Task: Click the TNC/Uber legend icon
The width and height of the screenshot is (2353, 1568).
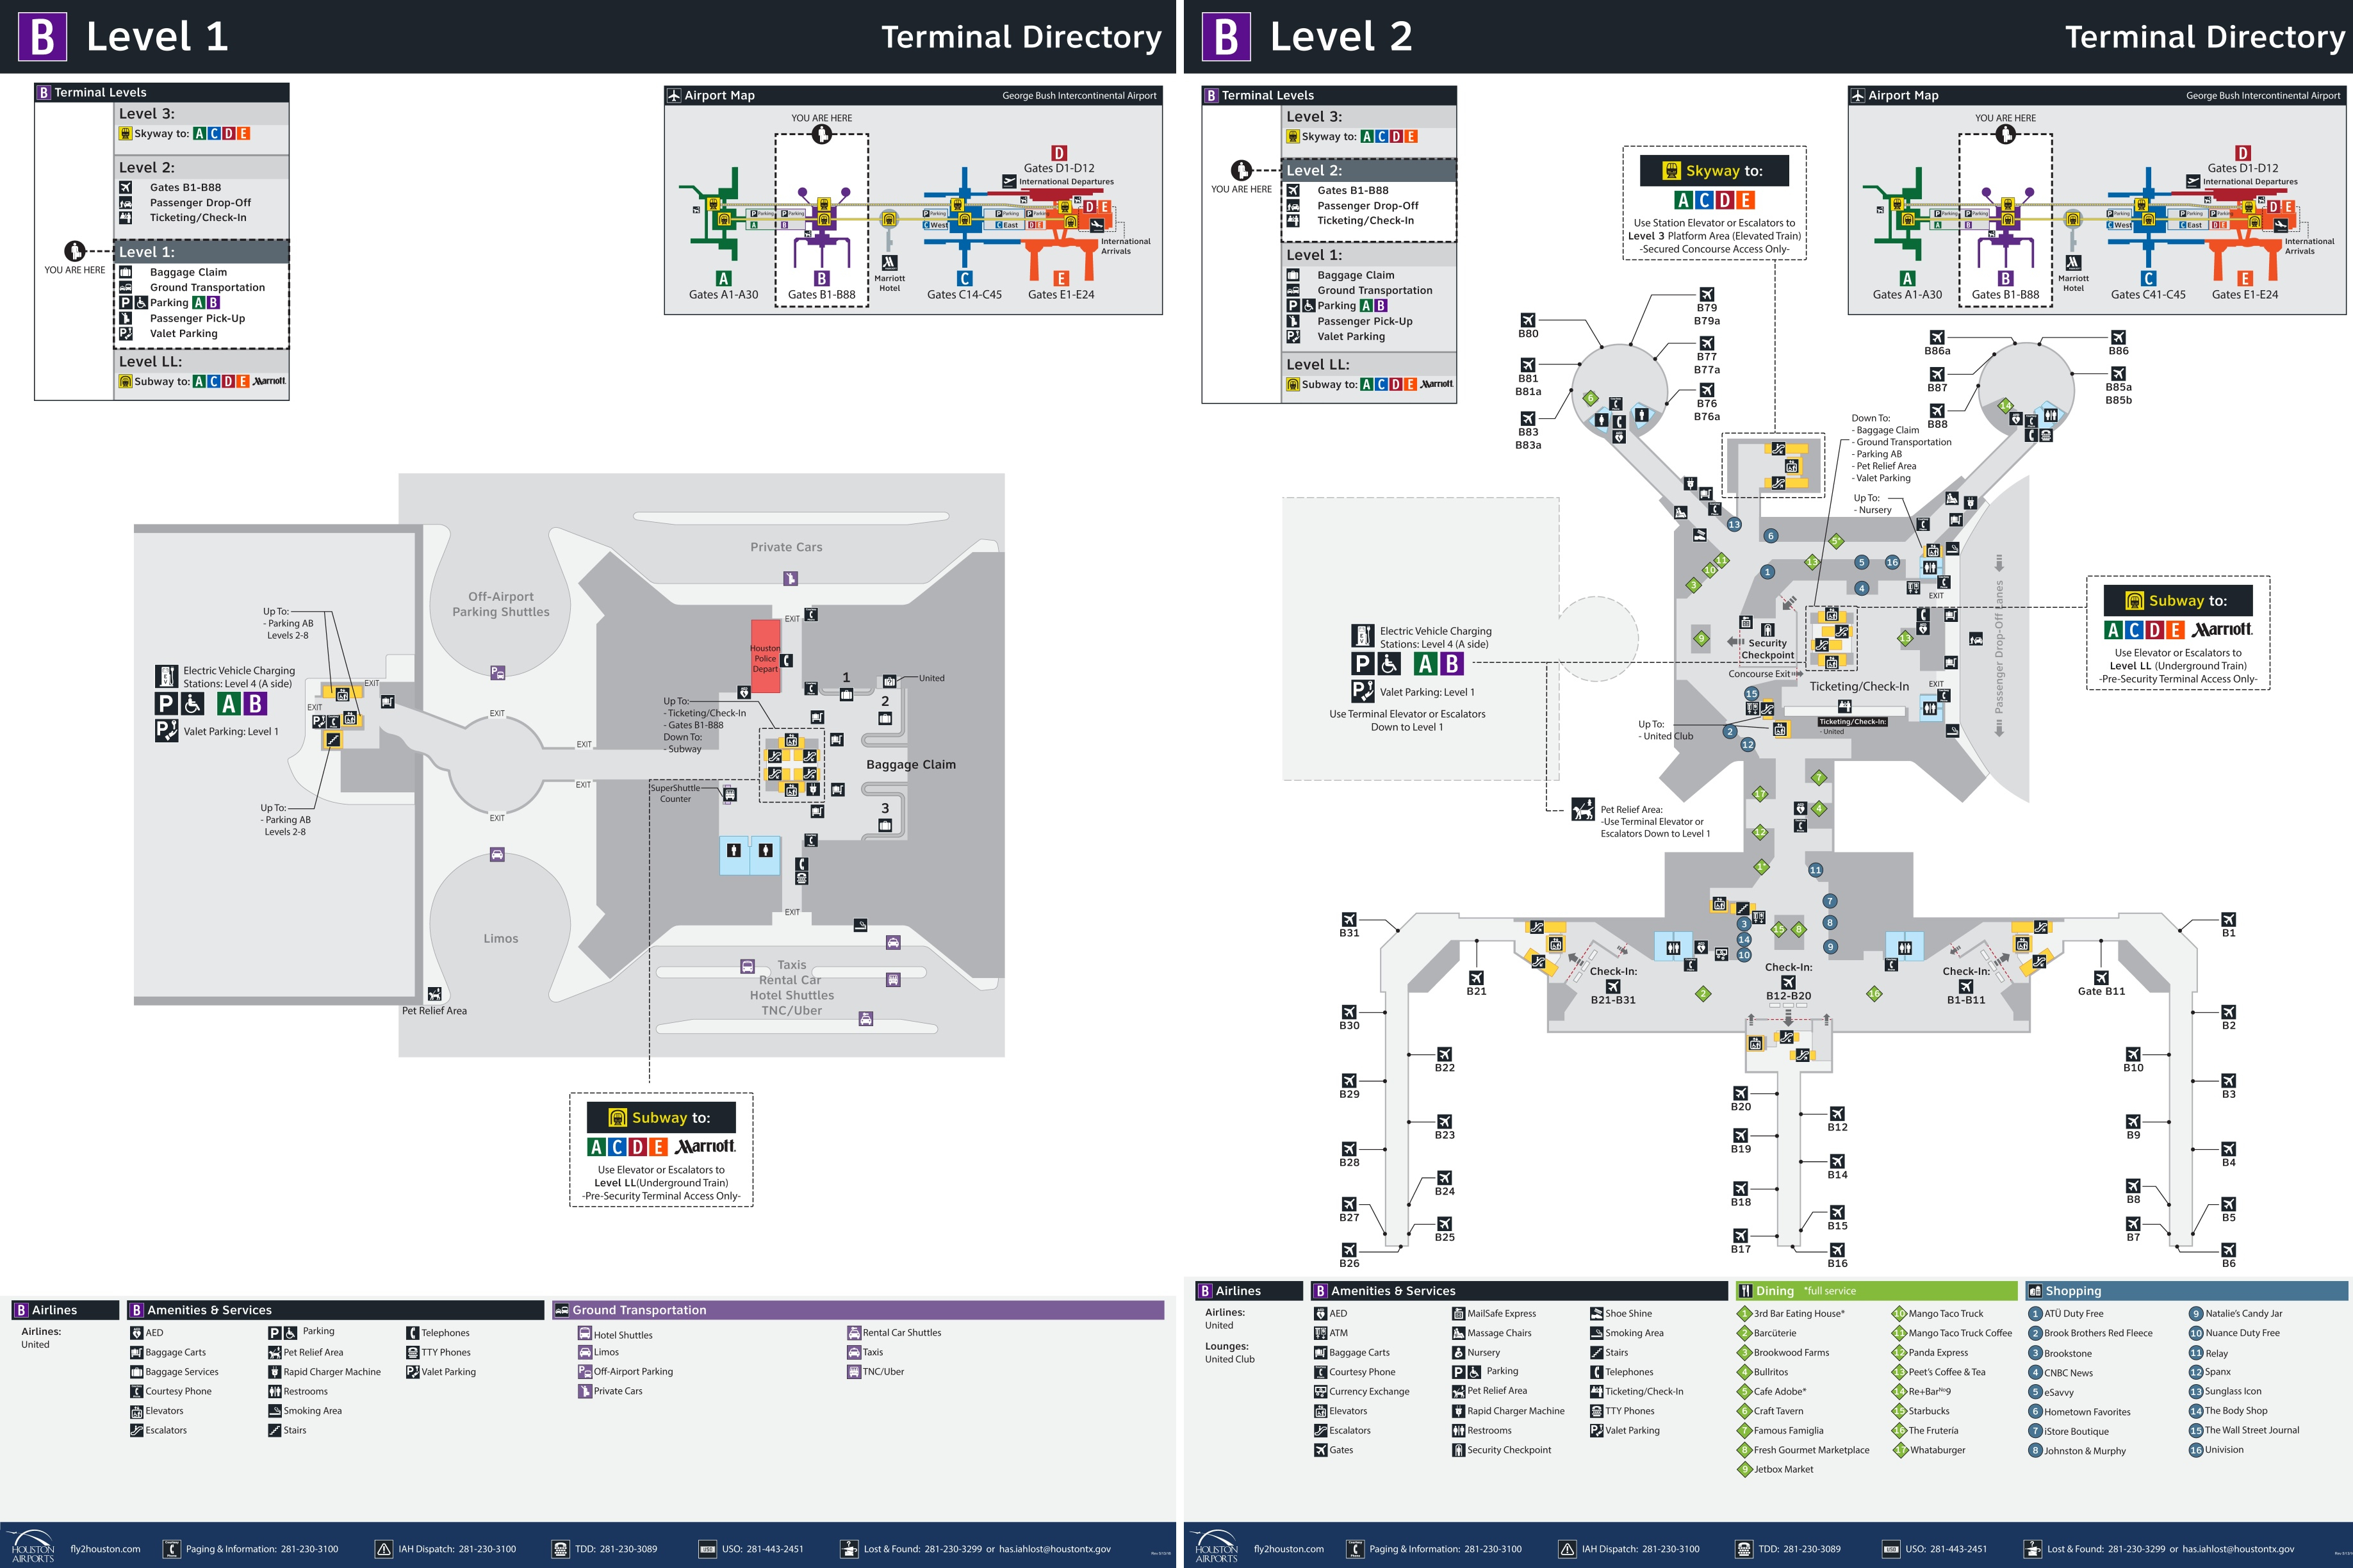Action: click(854, 1371)
